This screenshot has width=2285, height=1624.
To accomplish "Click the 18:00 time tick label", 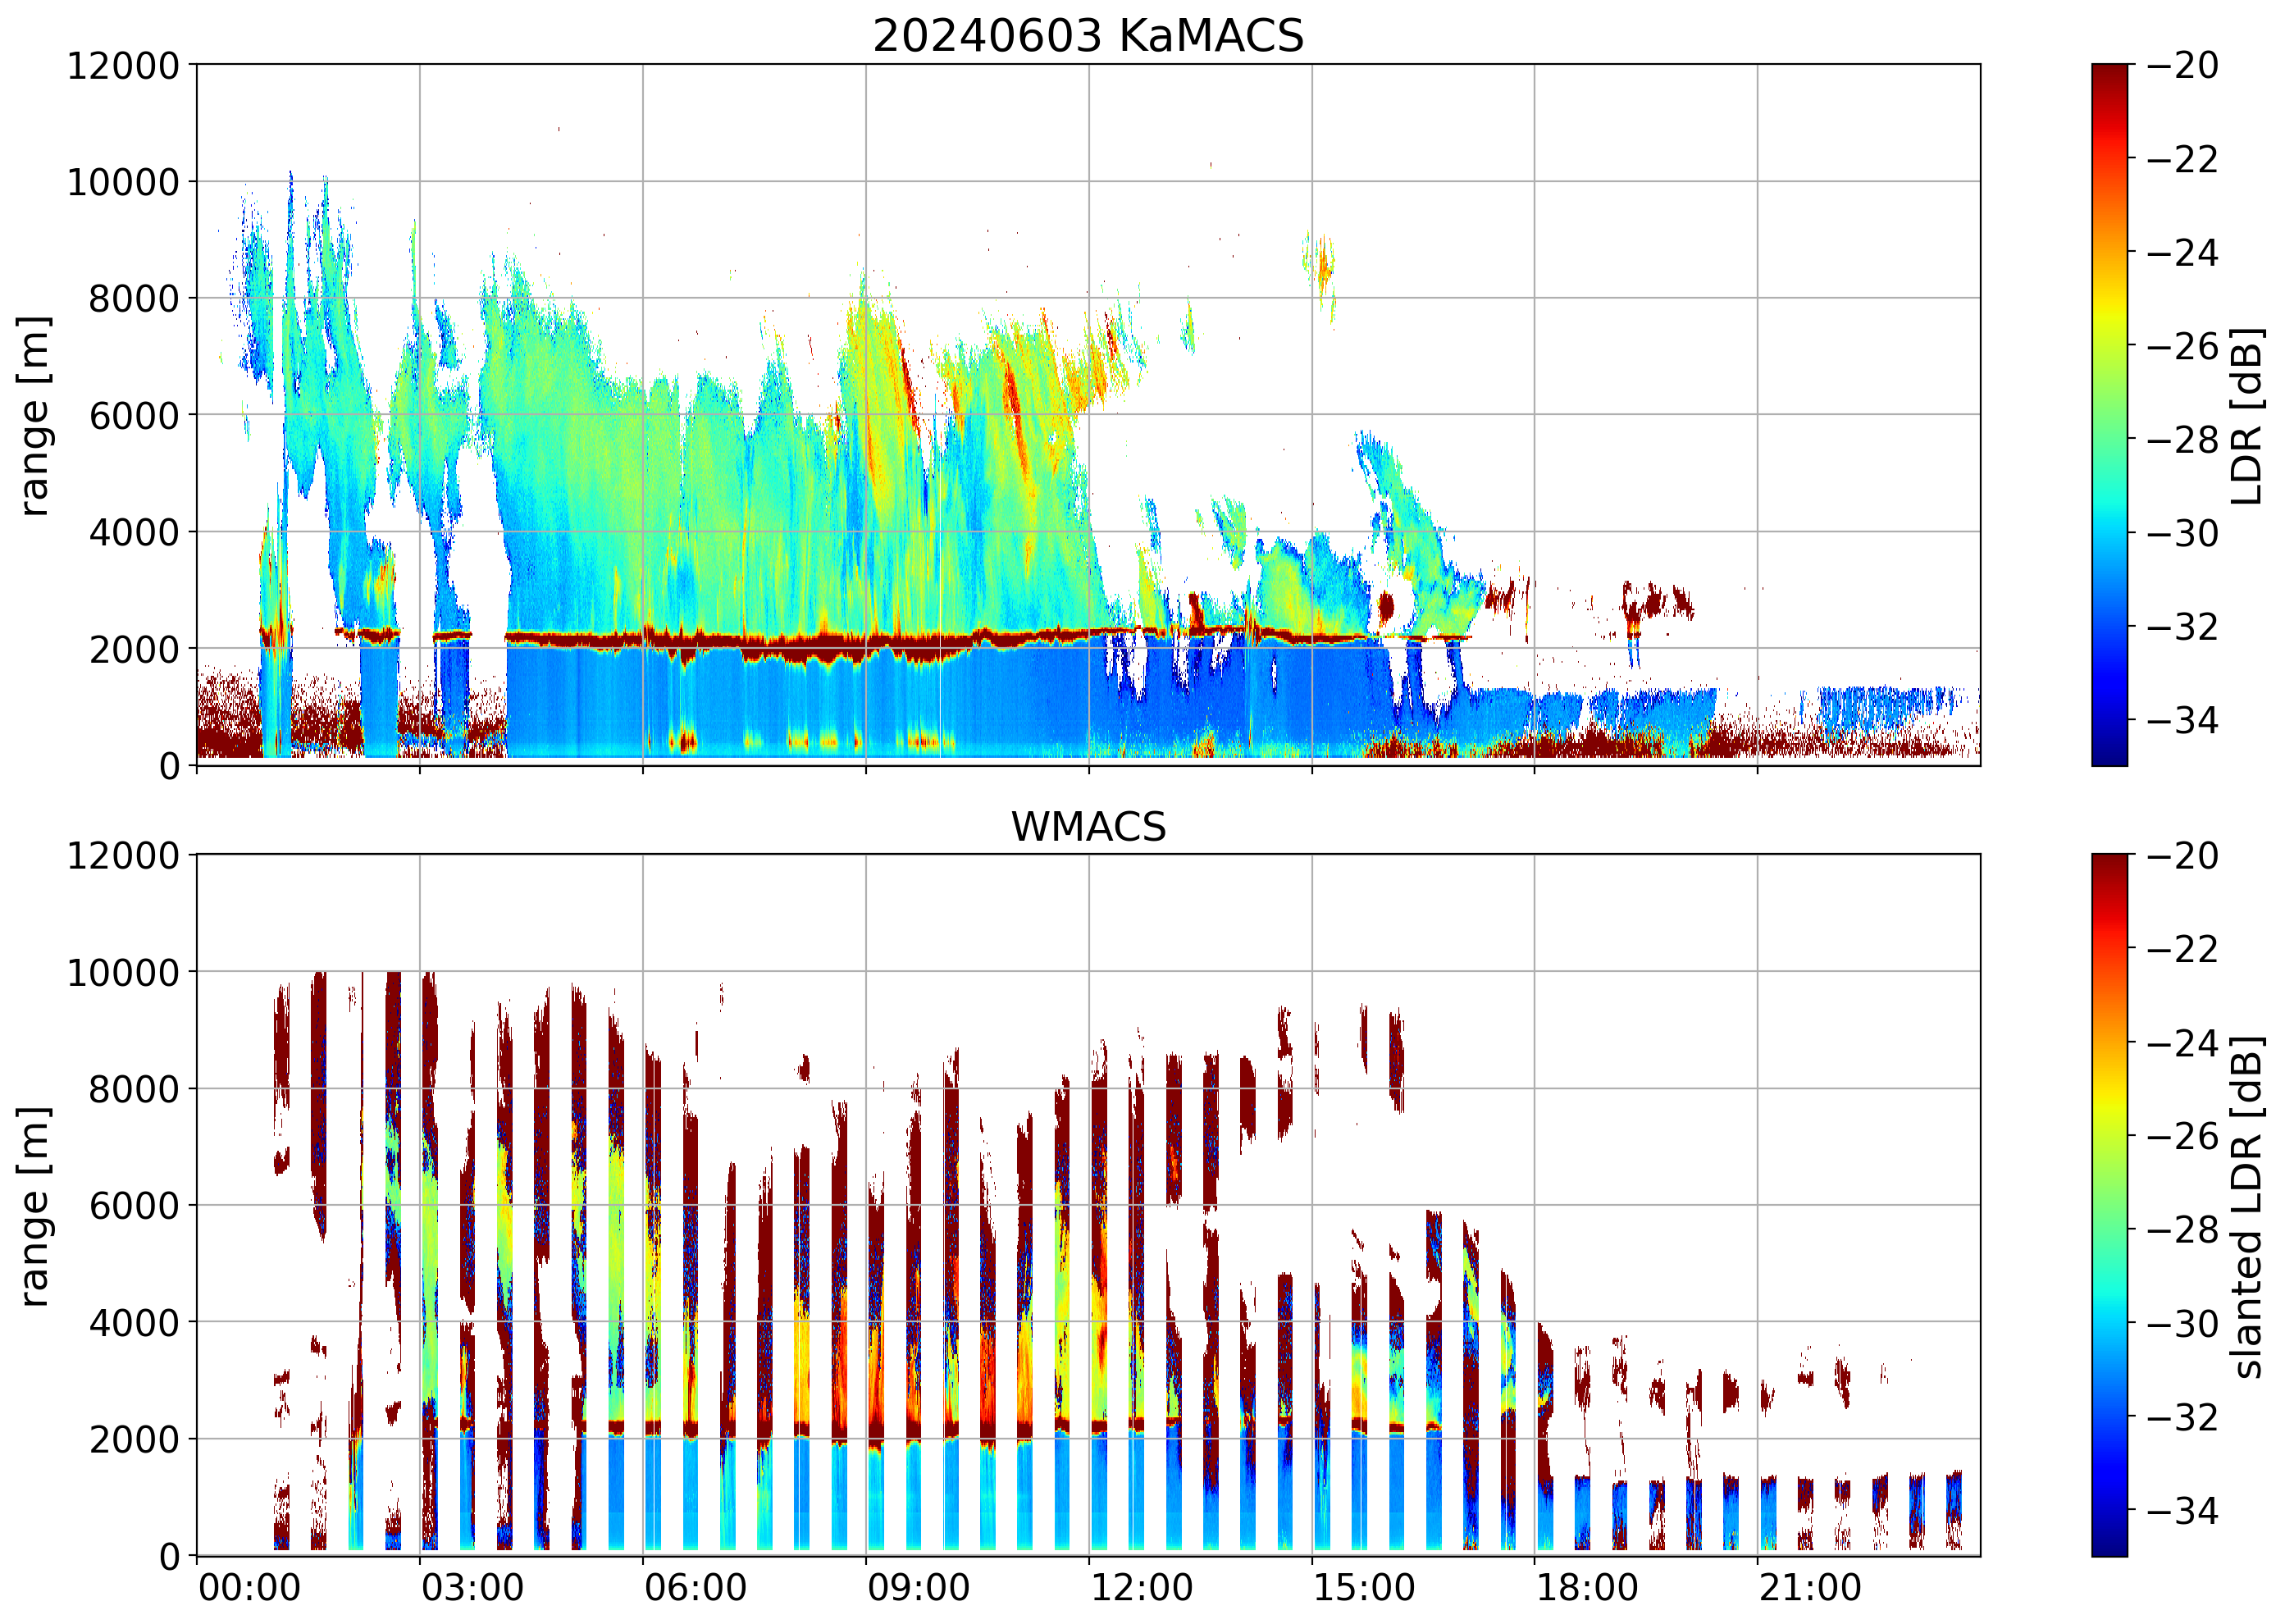I will (x=1587, y=1588).
